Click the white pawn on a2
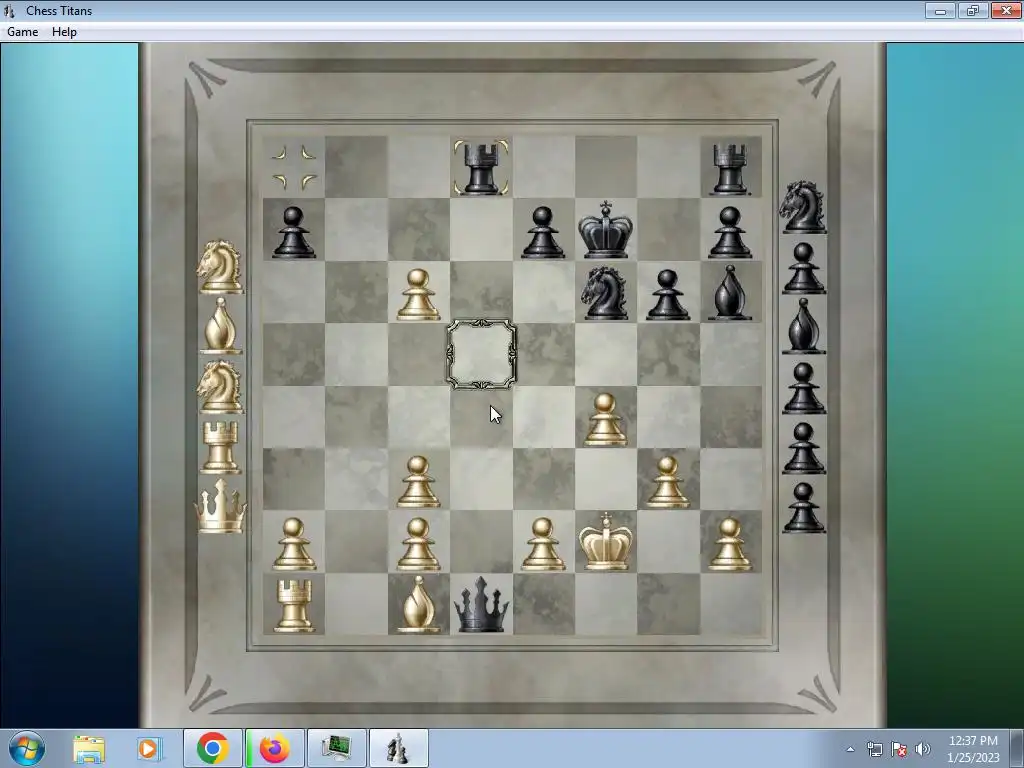Screen dimensions: 1024x768 pos(293,544)
